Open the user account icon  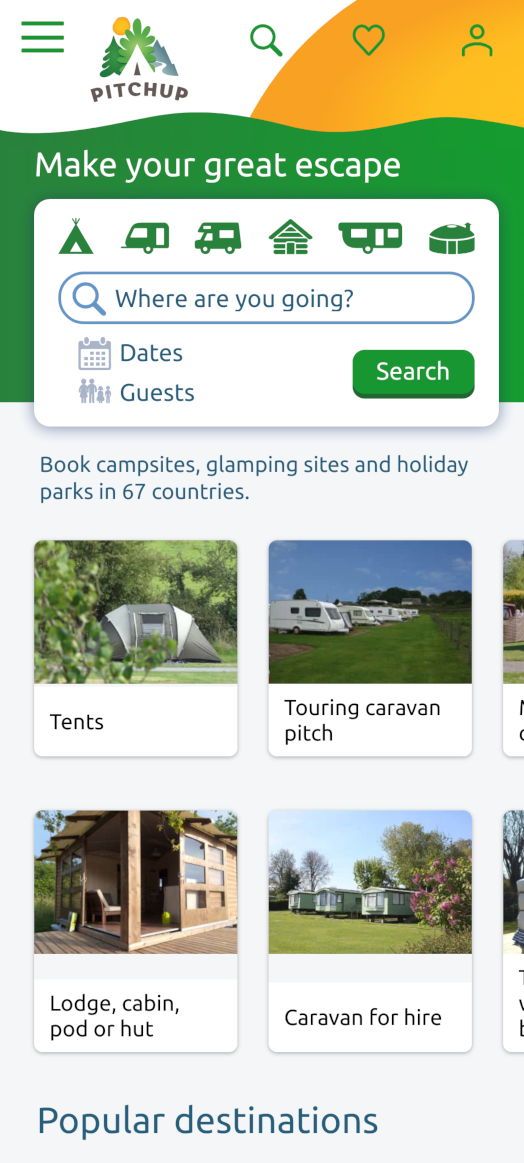pyautogui.click(x=476, y=40)
